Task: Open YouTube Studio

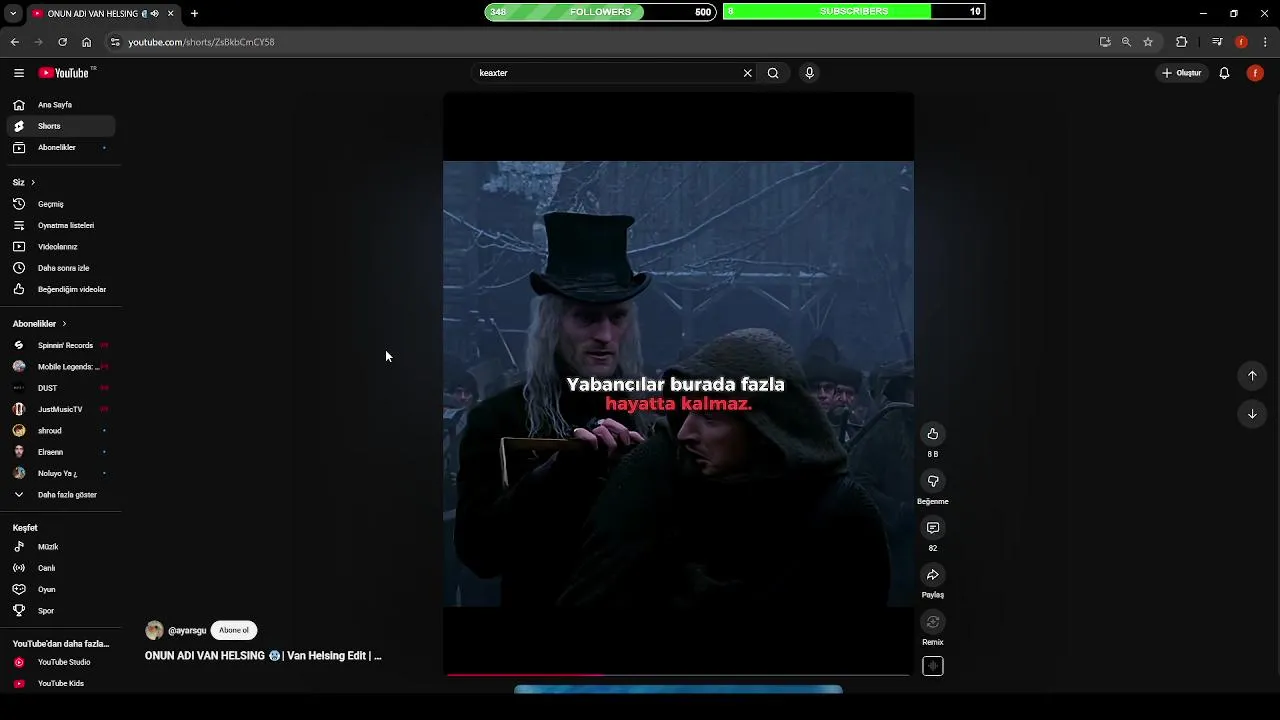Action: tap(61, 662)
